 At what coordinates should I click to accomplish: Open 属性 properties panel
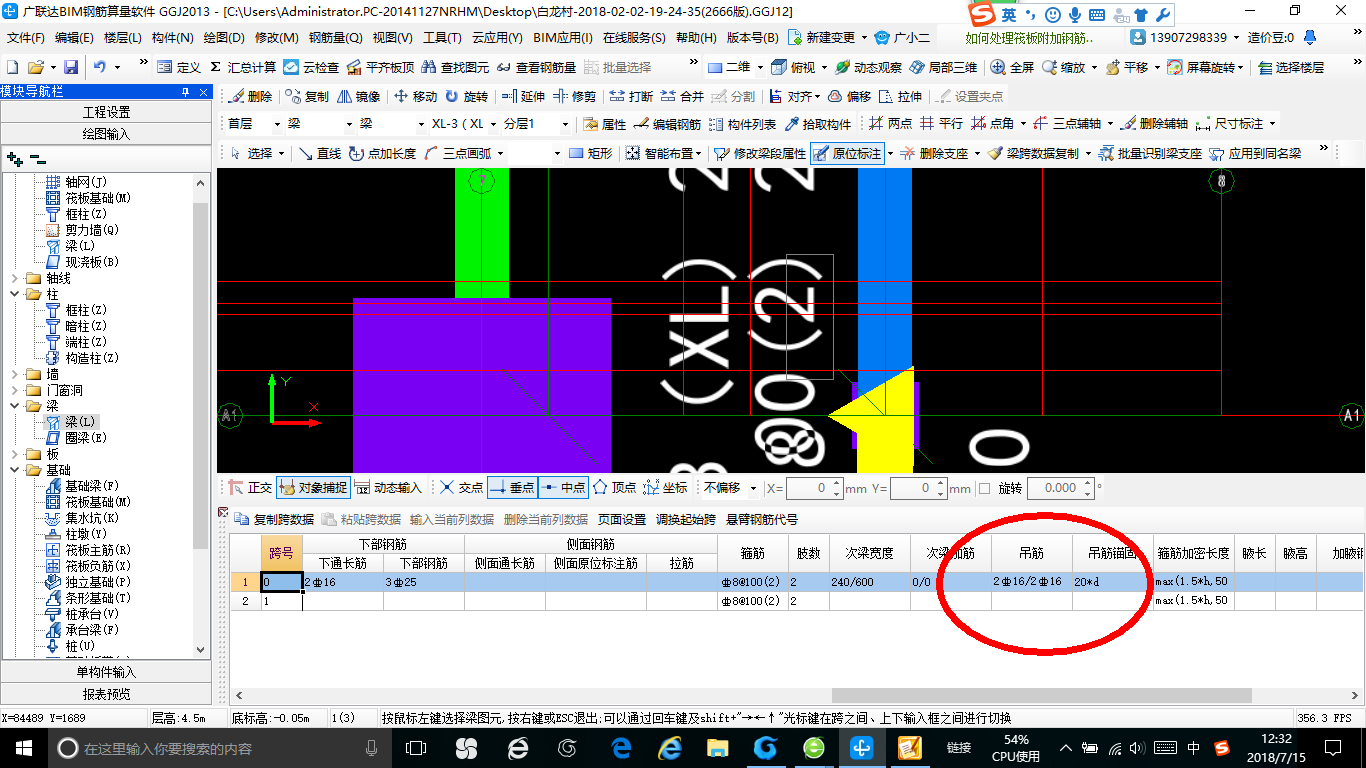click(x=604, y=124)
